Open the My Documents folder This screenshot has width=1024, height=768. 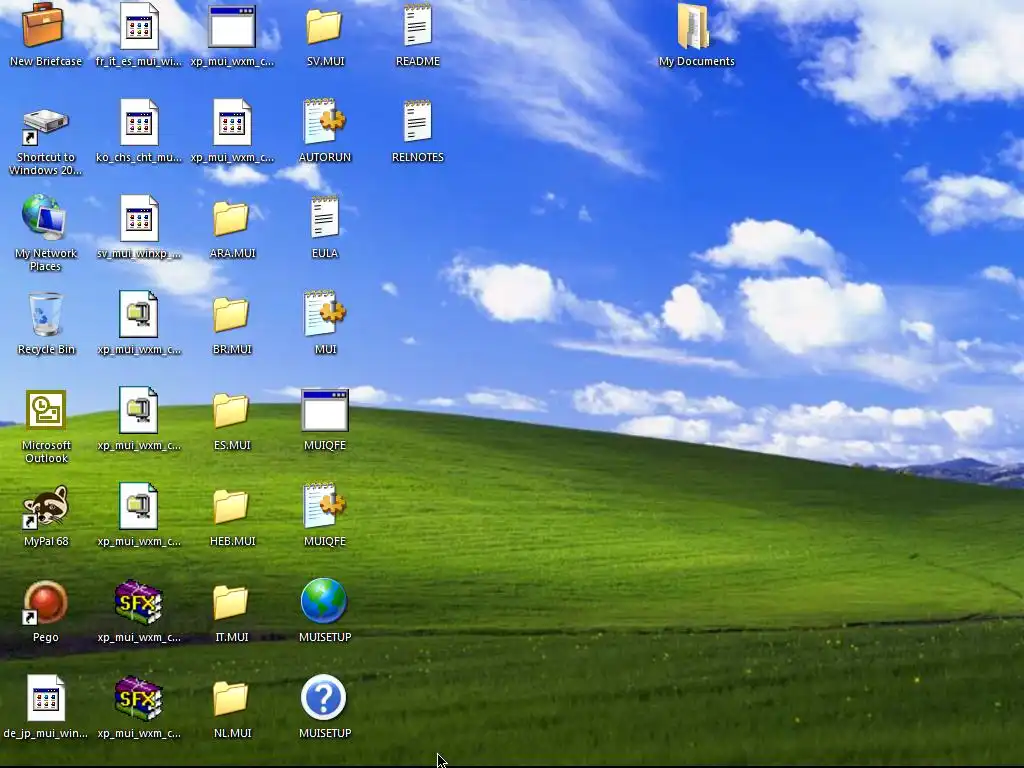(x=694, y=26)
